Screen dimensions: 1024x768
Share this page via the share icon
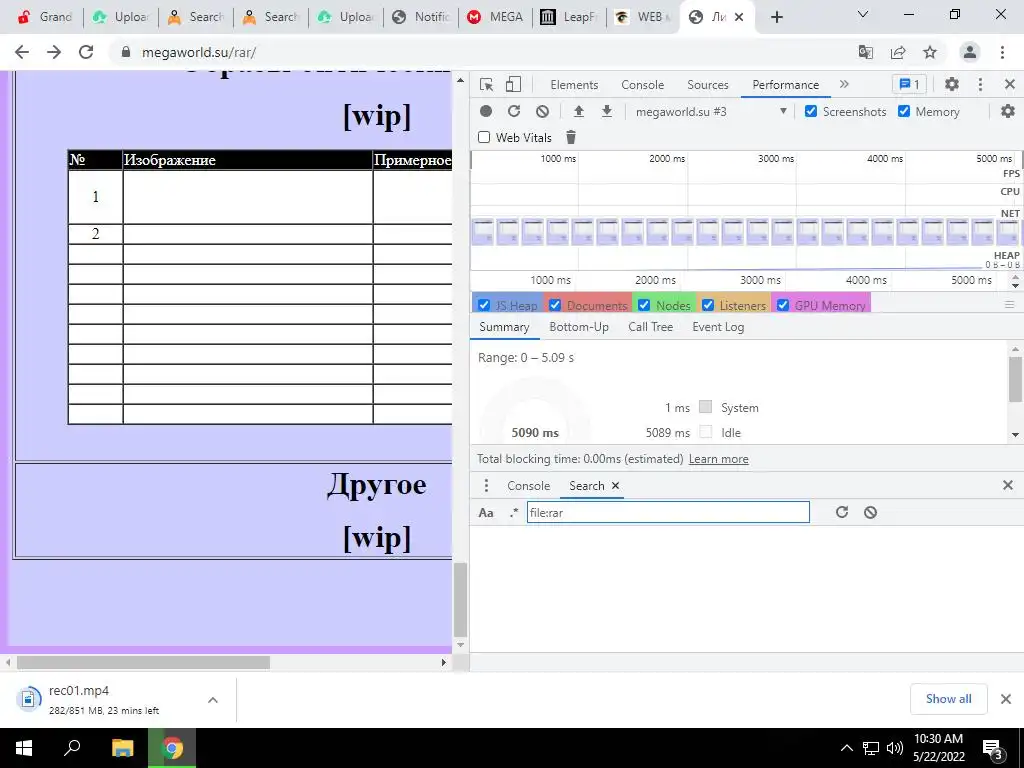[x=898, y=52]
